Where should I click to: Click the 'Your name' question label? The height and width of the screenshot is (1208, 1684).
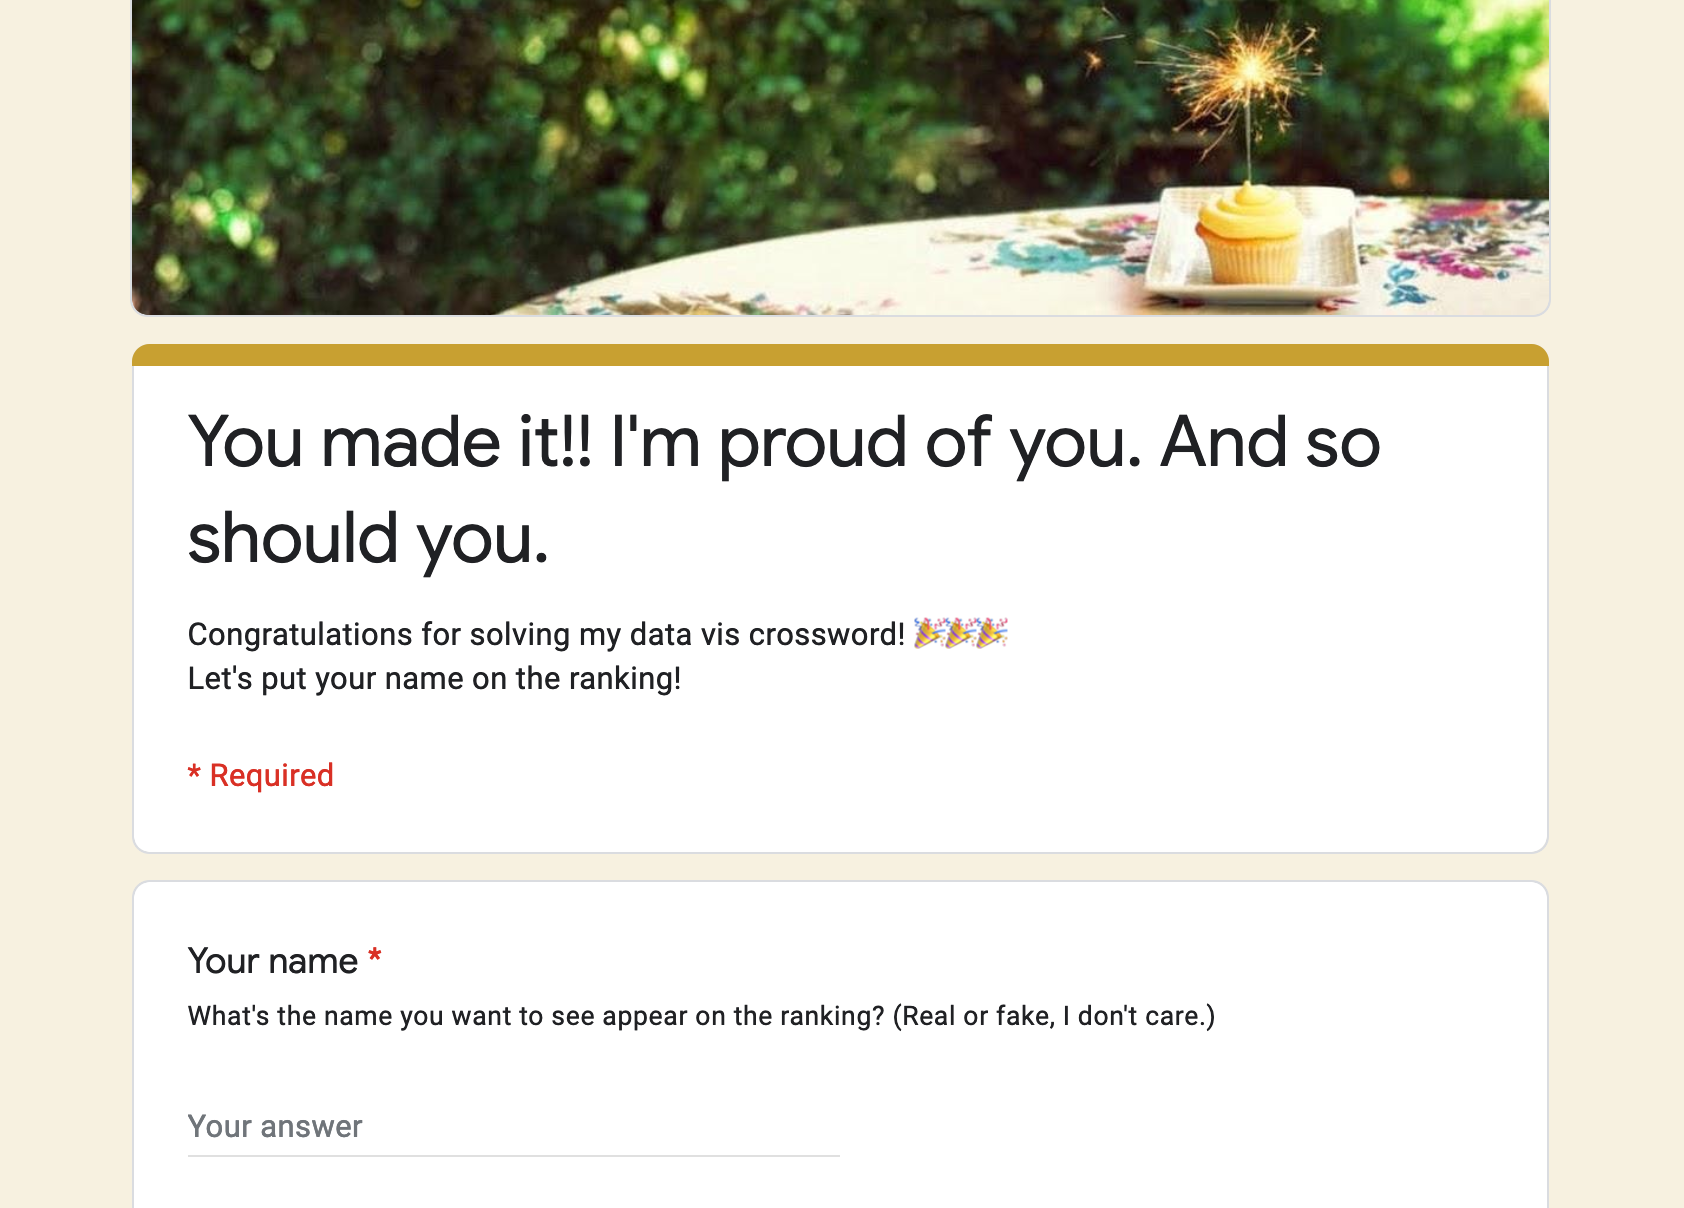pos(273,961)
